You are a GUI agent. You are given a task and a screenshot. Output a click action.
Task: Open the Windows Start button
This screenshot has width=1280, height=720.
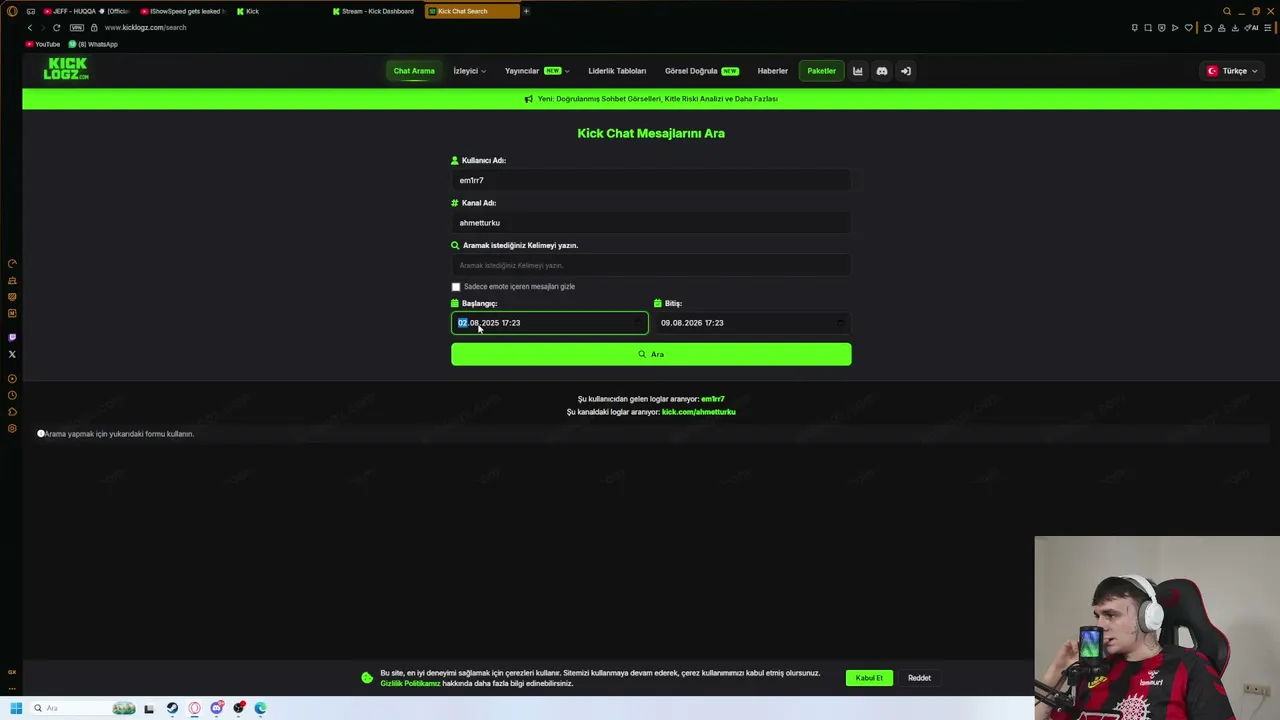16,708
